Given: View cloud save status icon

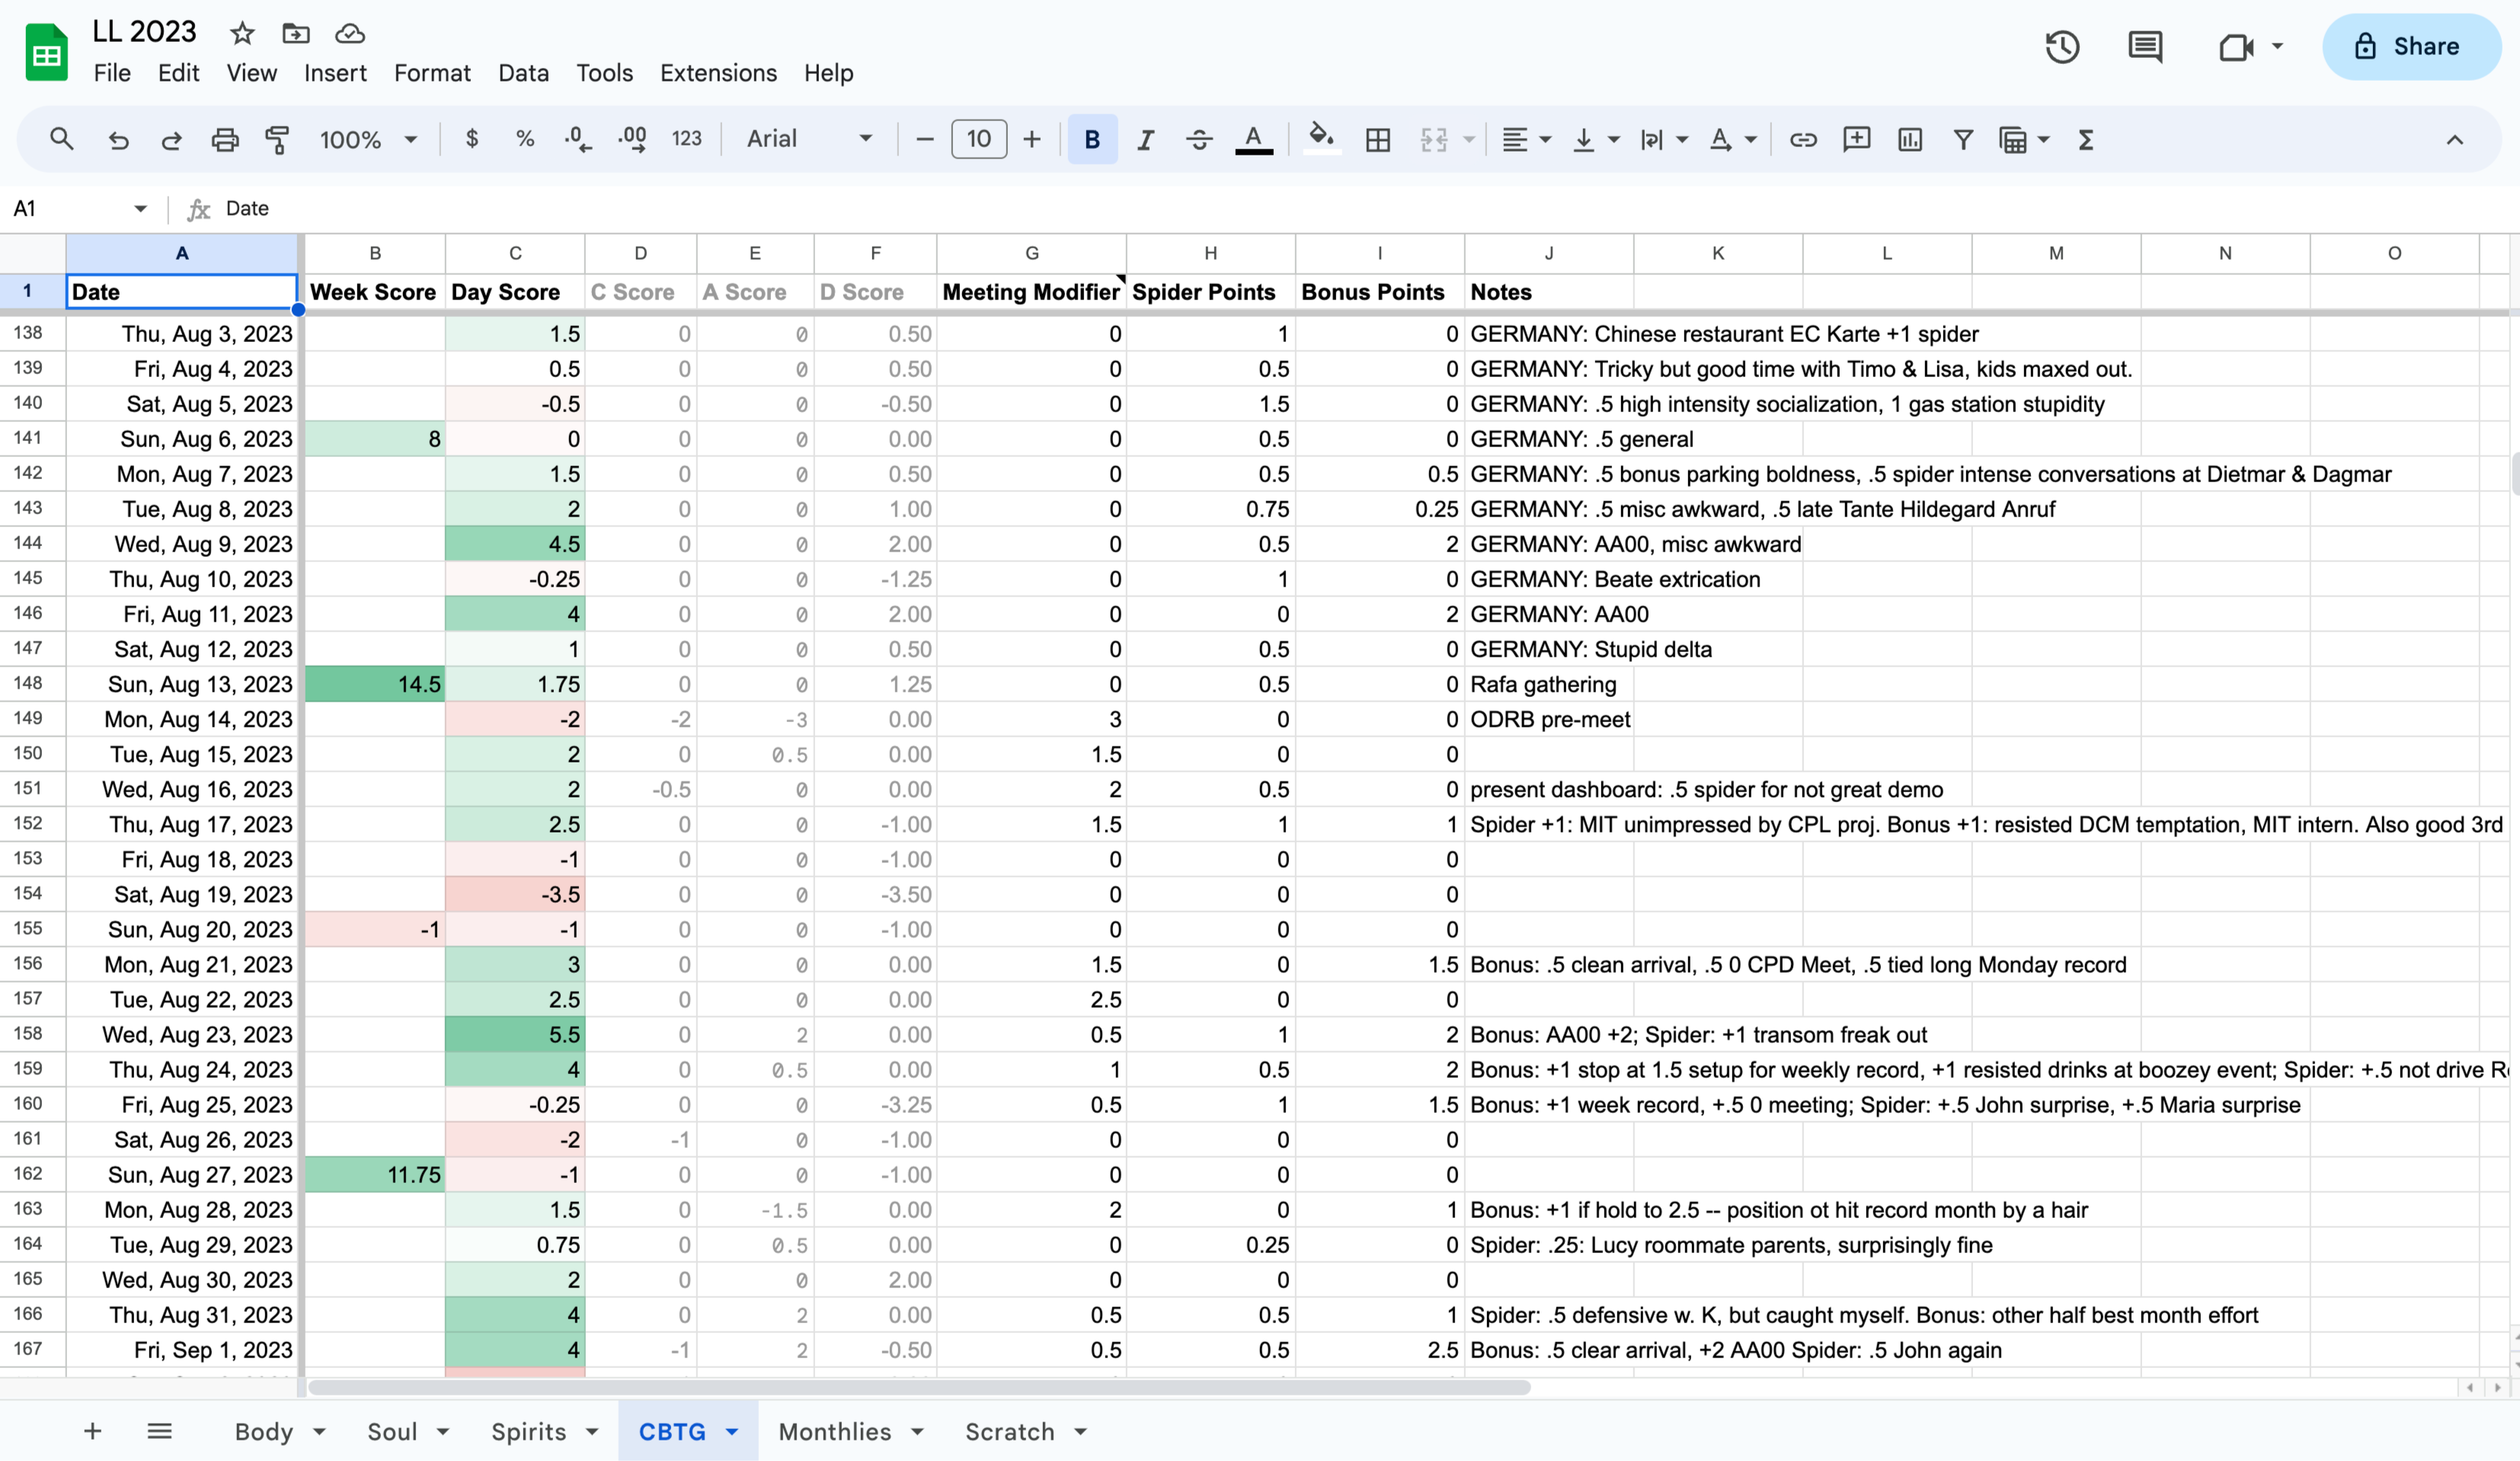Looking at the screenshot, I should [x=349, y=34].
